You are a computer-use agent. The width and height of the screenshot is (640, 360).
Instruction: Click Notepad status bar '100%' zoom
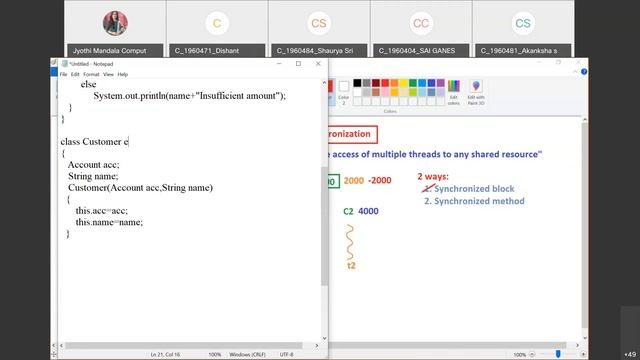pyautogui.click(x=215, y=354)
